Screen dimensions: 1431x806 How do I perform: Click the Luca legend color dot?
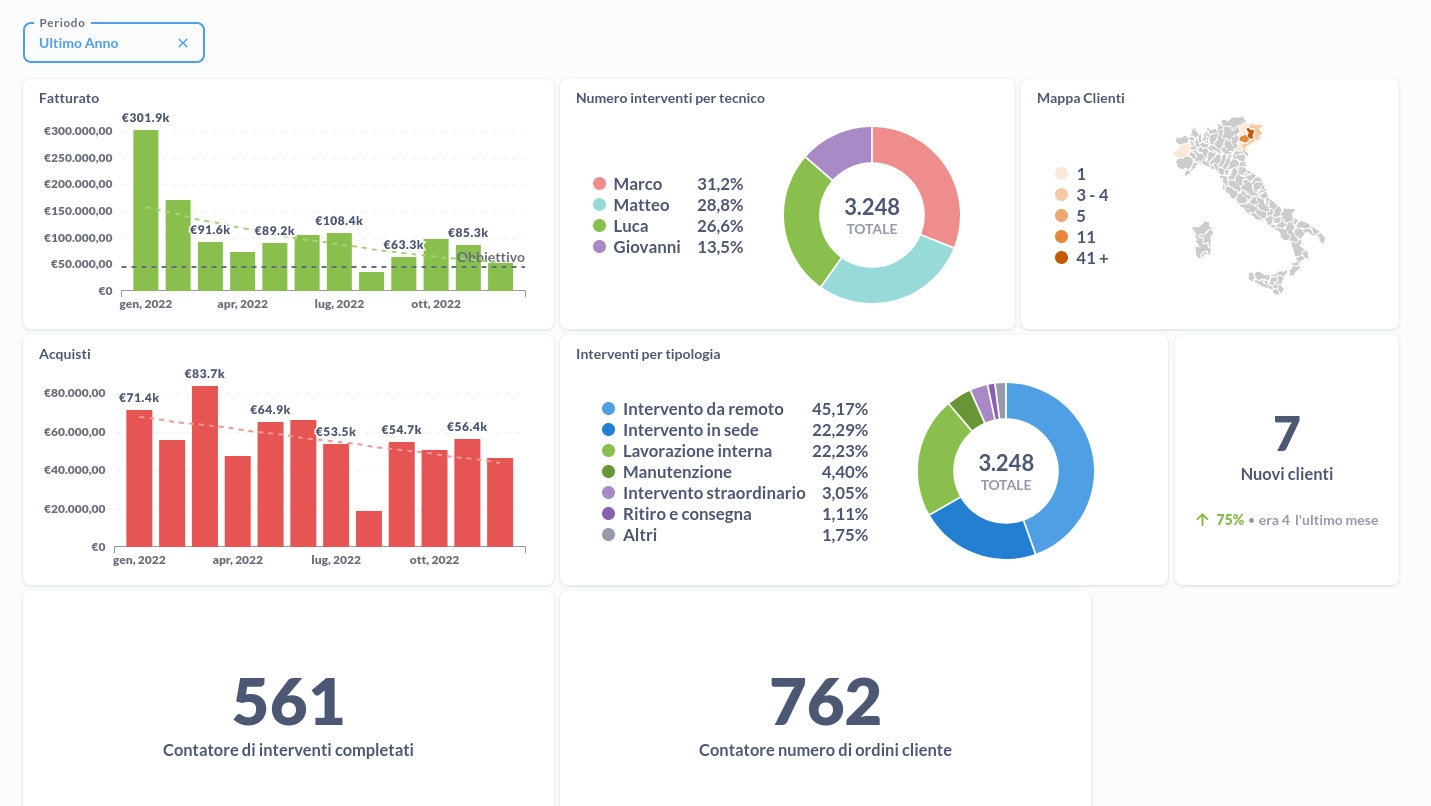point(599,226)
